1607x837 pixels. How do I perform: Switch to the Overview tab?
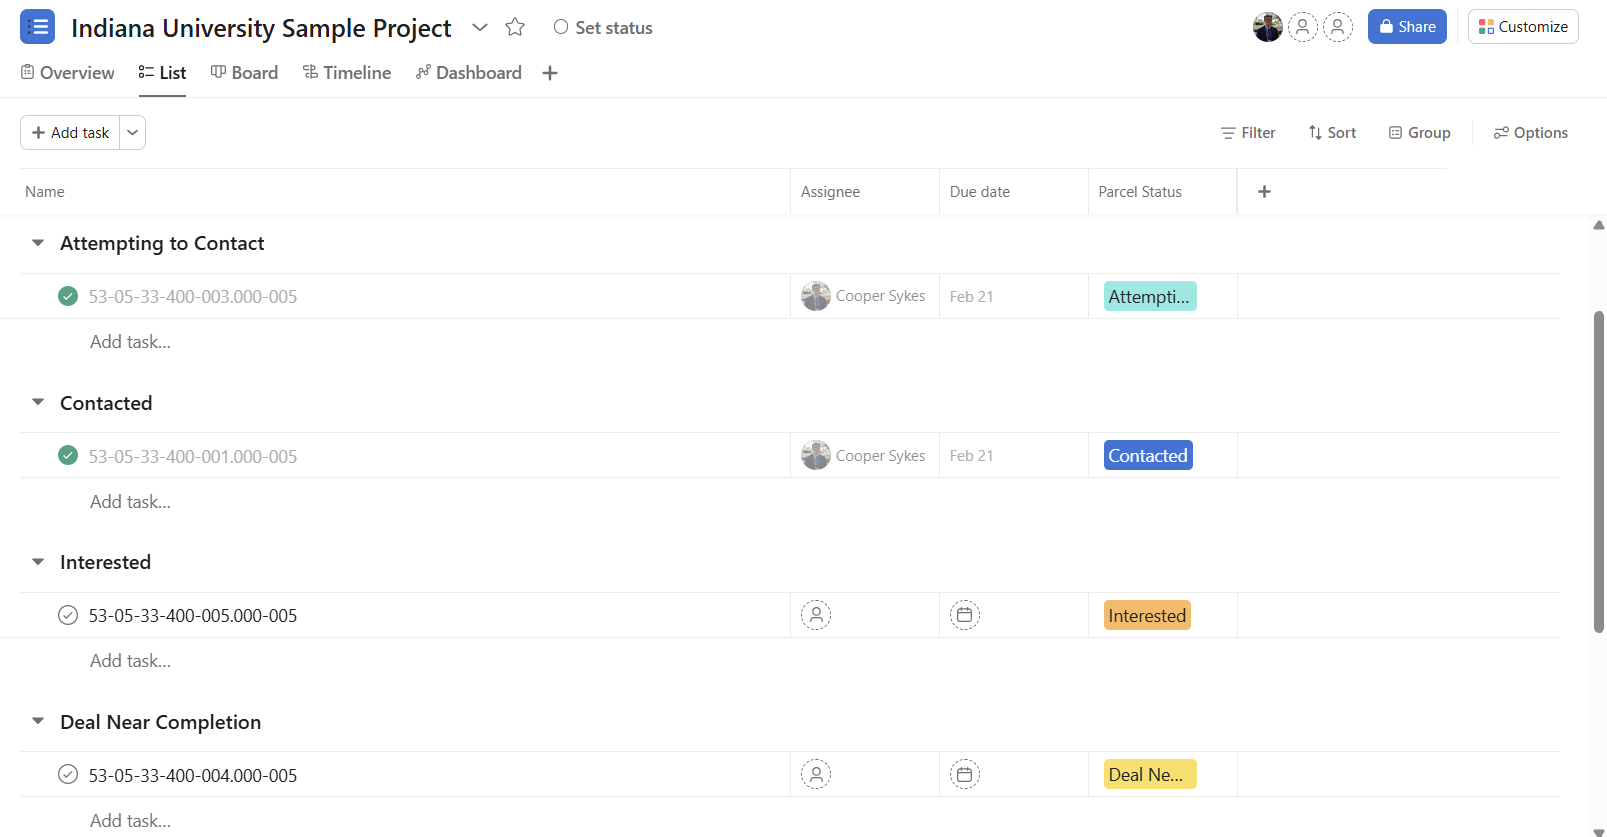point(68,73)
